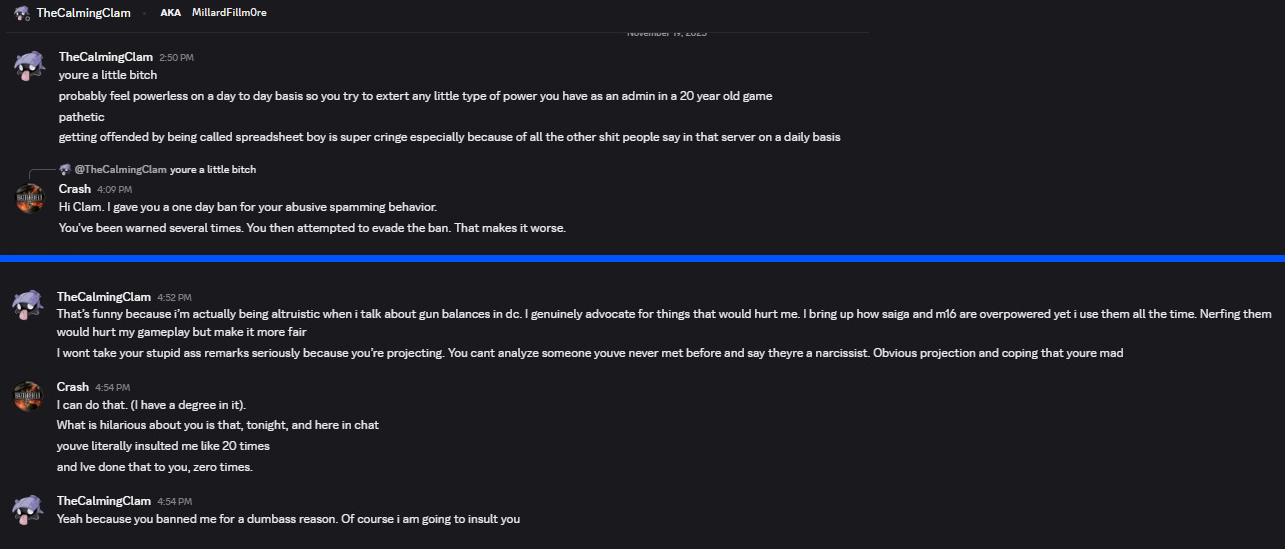This screenshot has width=1285, height=549.
Task: Click the 4:09 PM timestamp next to Crash
Action: (x=114, y=190)
